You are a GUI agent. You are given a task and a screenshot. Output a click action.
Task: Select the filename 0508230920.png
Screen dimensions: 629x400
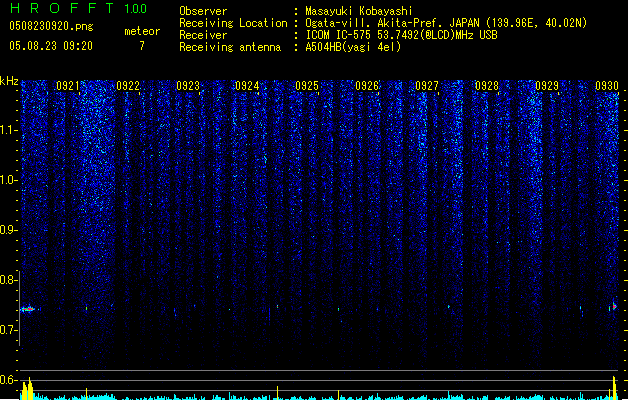pyautogui.click(x=51, y=26)
